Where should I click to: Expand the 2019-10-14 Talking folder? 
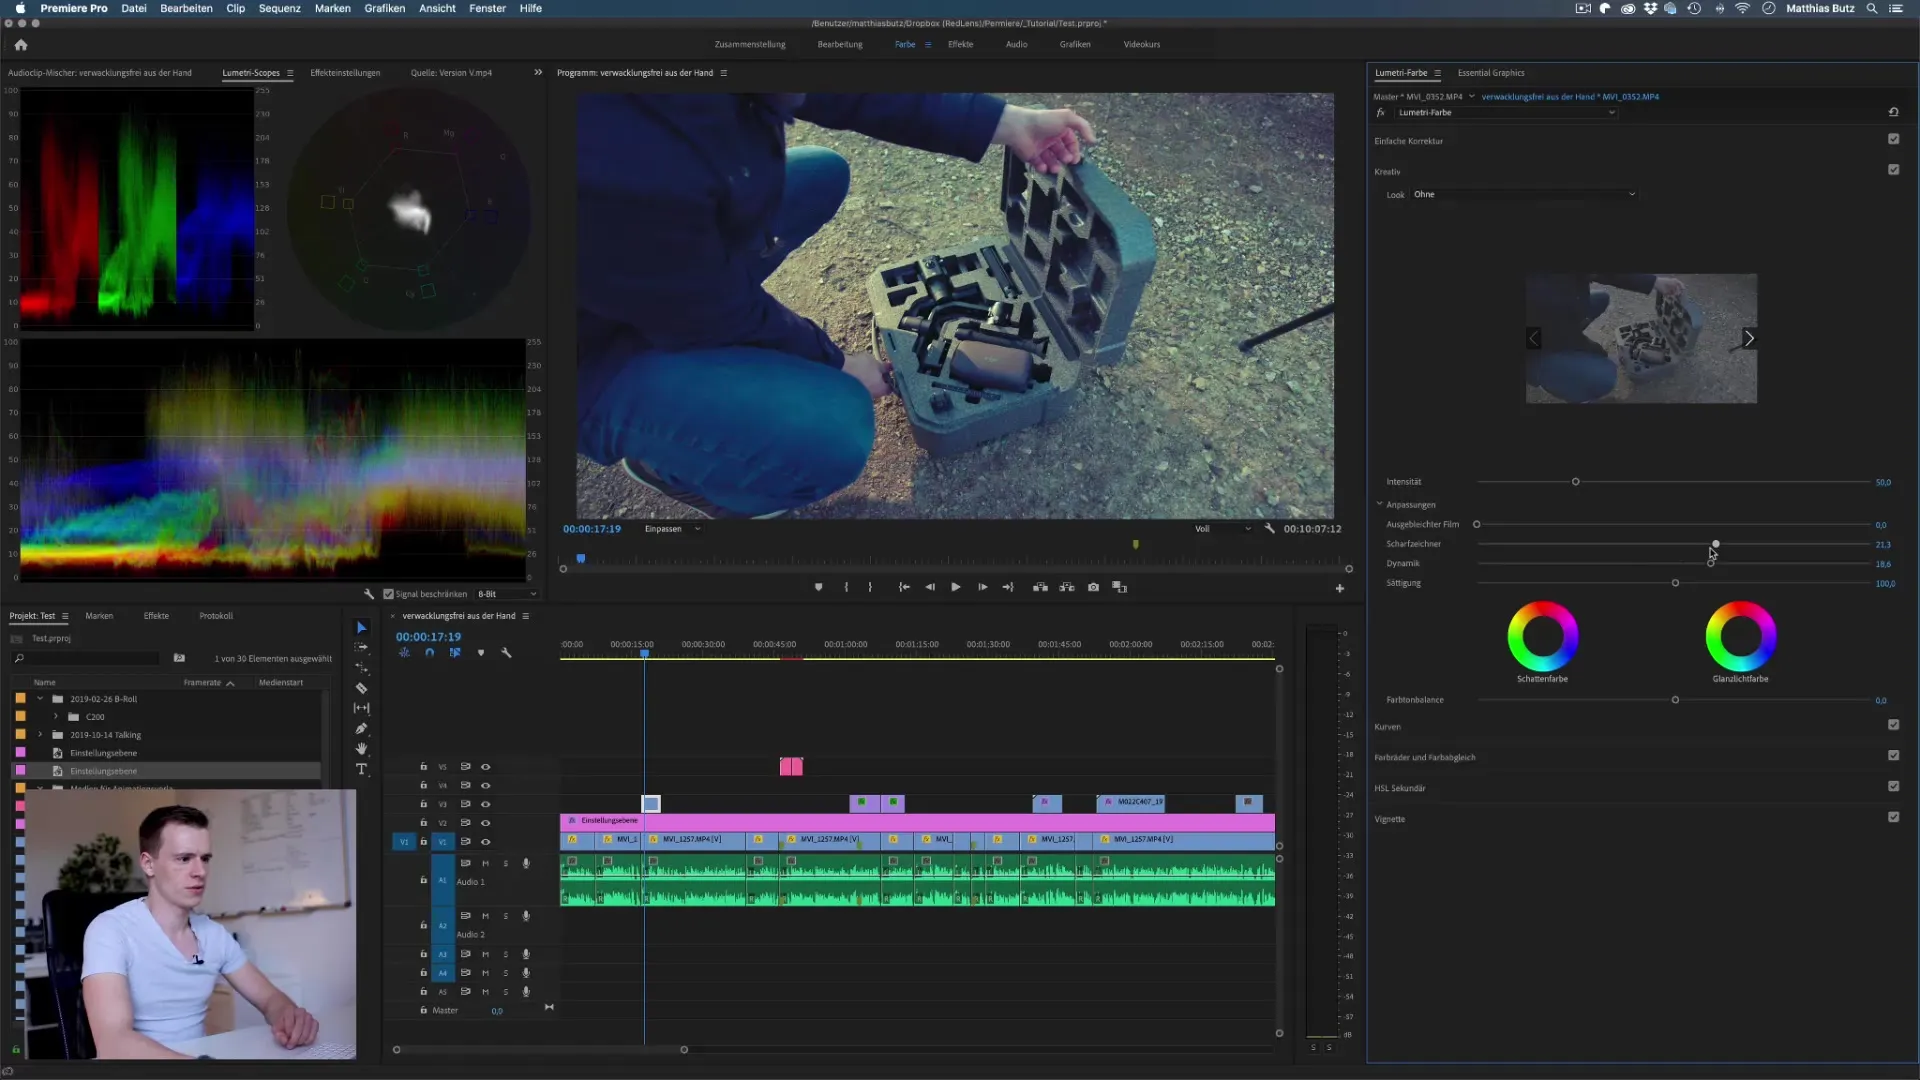(x=40, y=735)
